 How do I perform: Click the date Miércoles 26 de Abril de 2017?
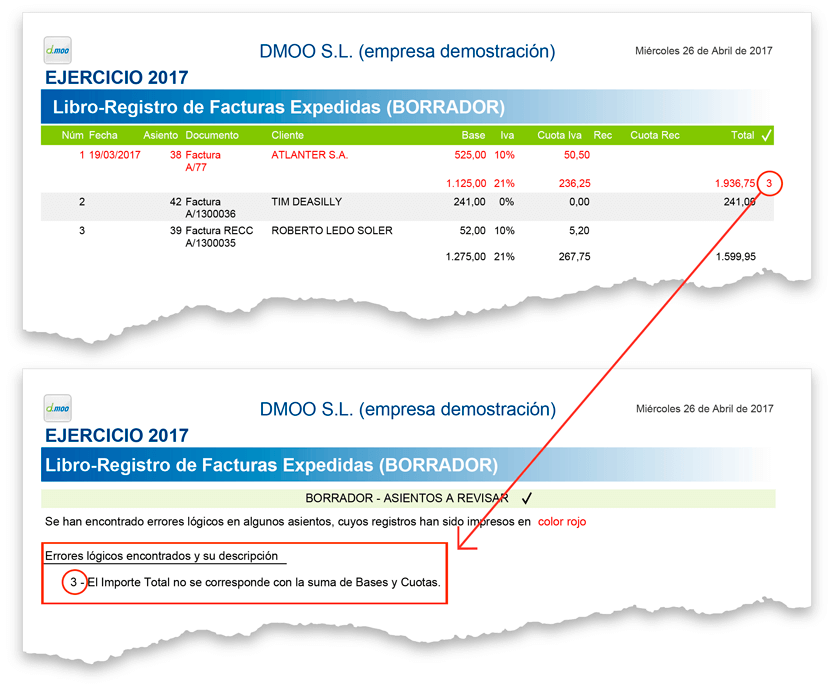coord(706,48)
